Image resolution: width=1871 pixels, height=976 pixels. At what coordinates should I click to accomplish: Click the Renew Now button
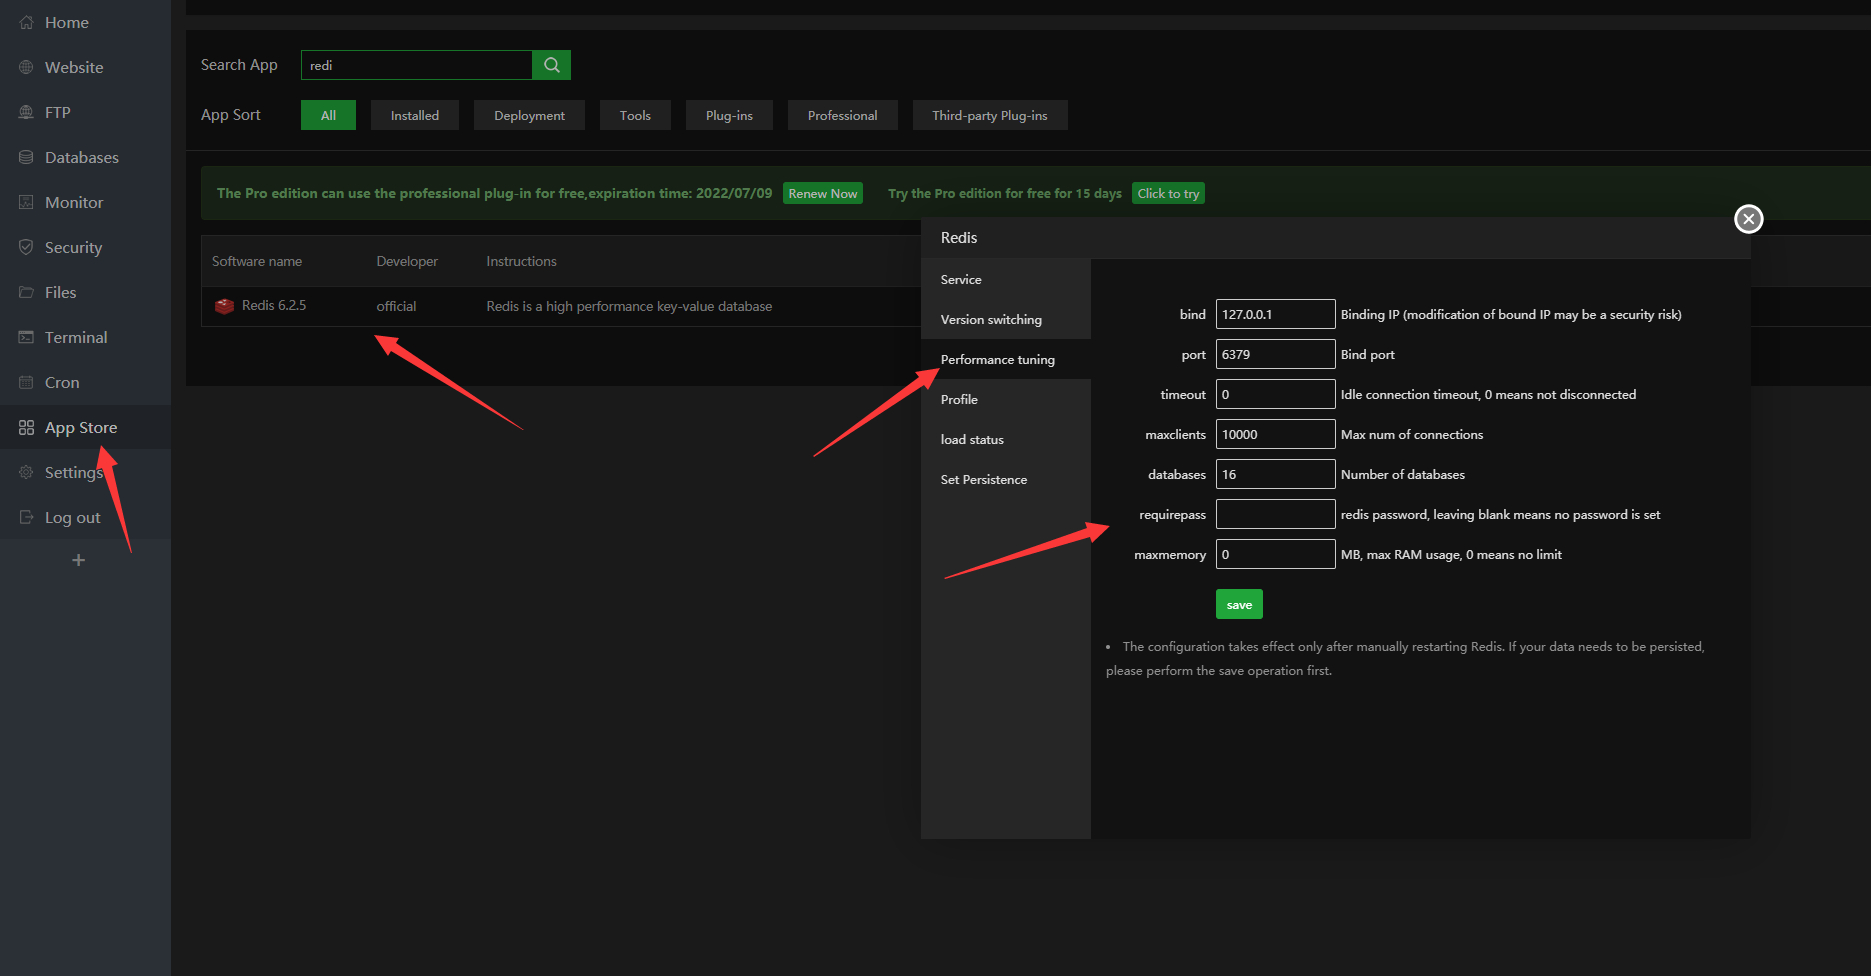(822, 193)
